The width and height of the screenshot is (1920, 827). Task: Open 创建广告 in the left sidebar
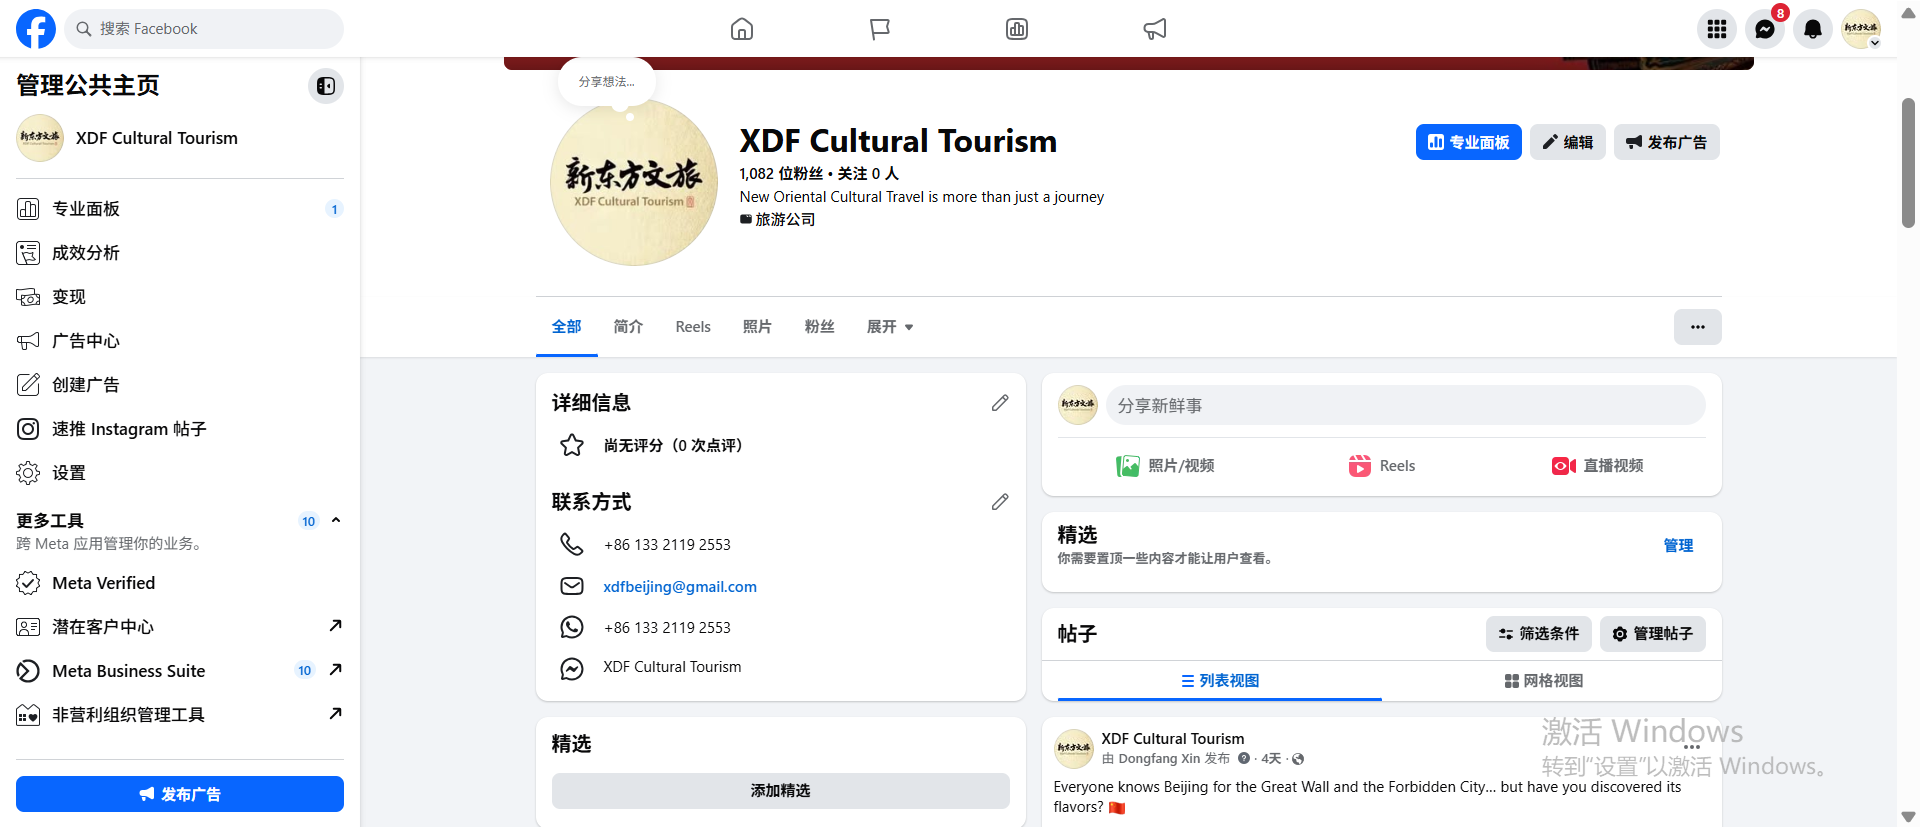pyautogui.click(x=180, y=385)
